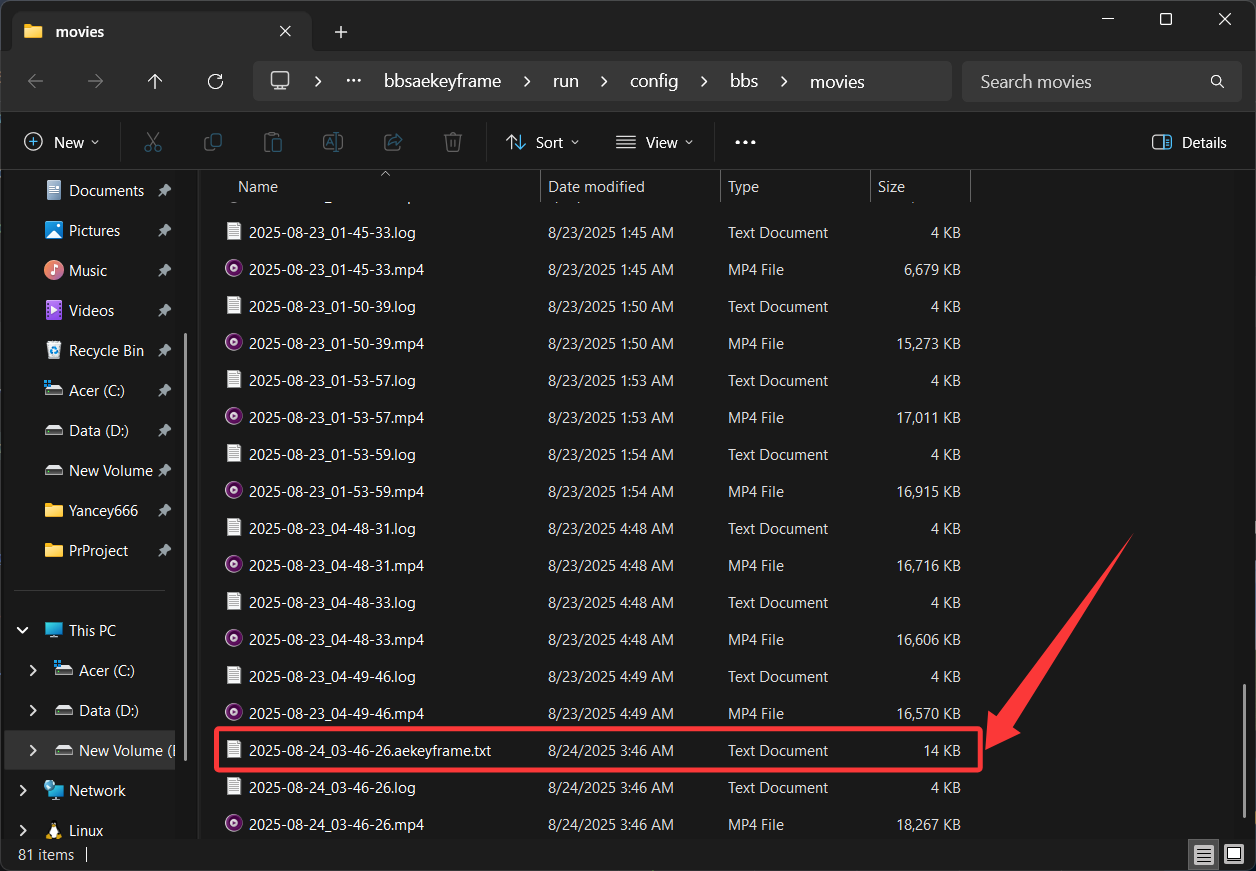Screen dimensions: 1256x871
Task: Click the Delete trash icon
Action: [x=453, y=142]
